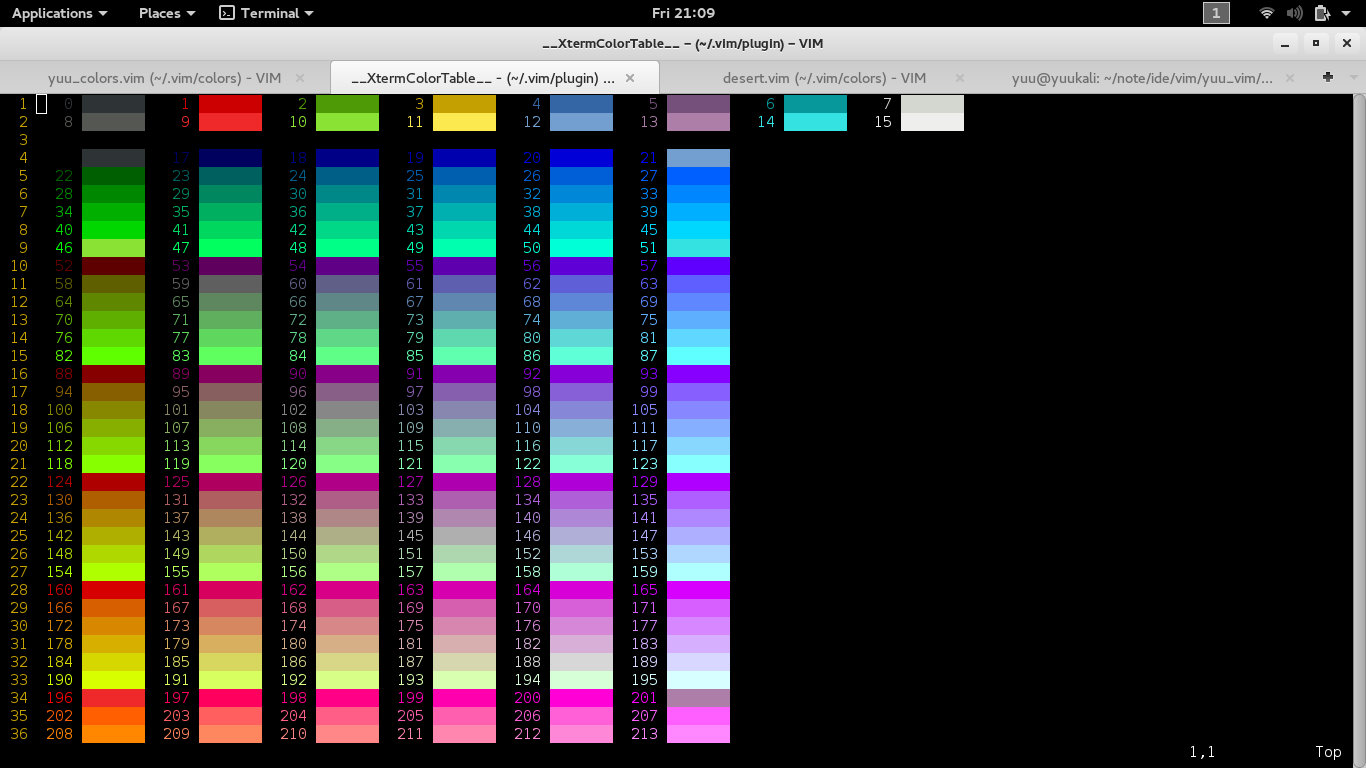Image resolution: width=1366 pixels, height=768 pixels.
Task: Click the color number 123
Action: click(645, 464)
